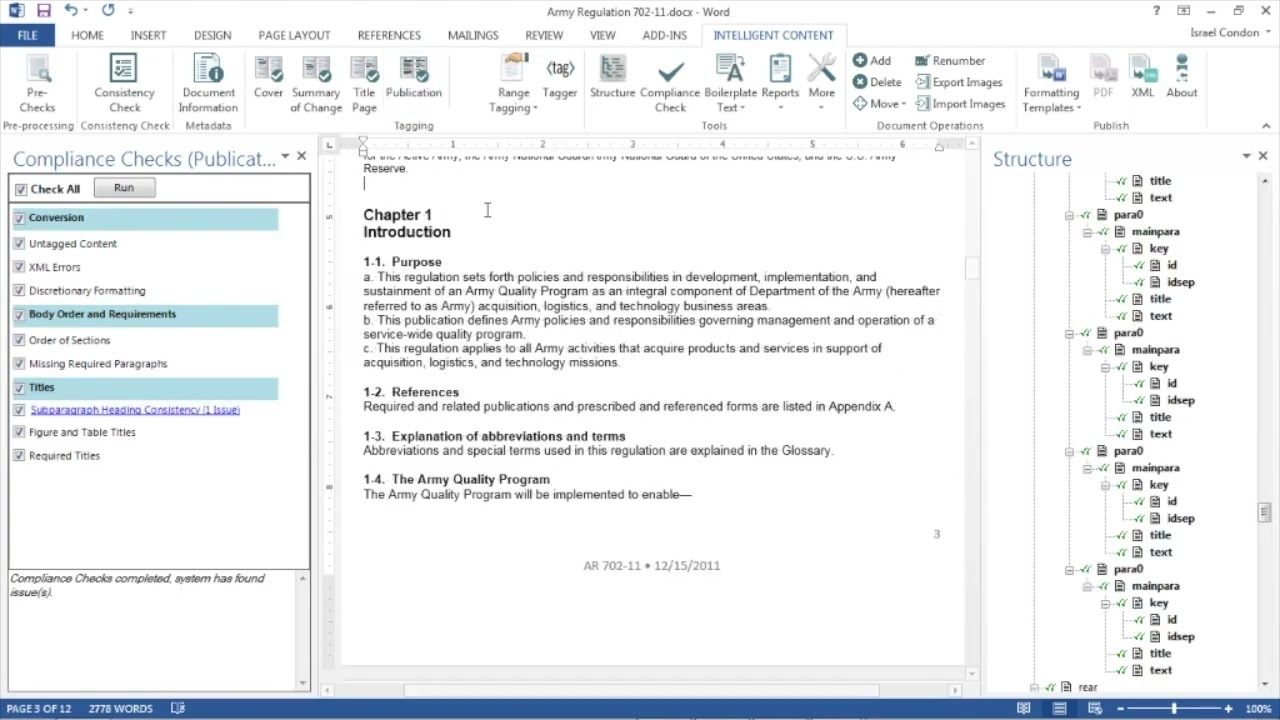The image size is (1280, 720).
Task: Switch to Web Layout view in status bar
Action: [x=1097, y=708]
